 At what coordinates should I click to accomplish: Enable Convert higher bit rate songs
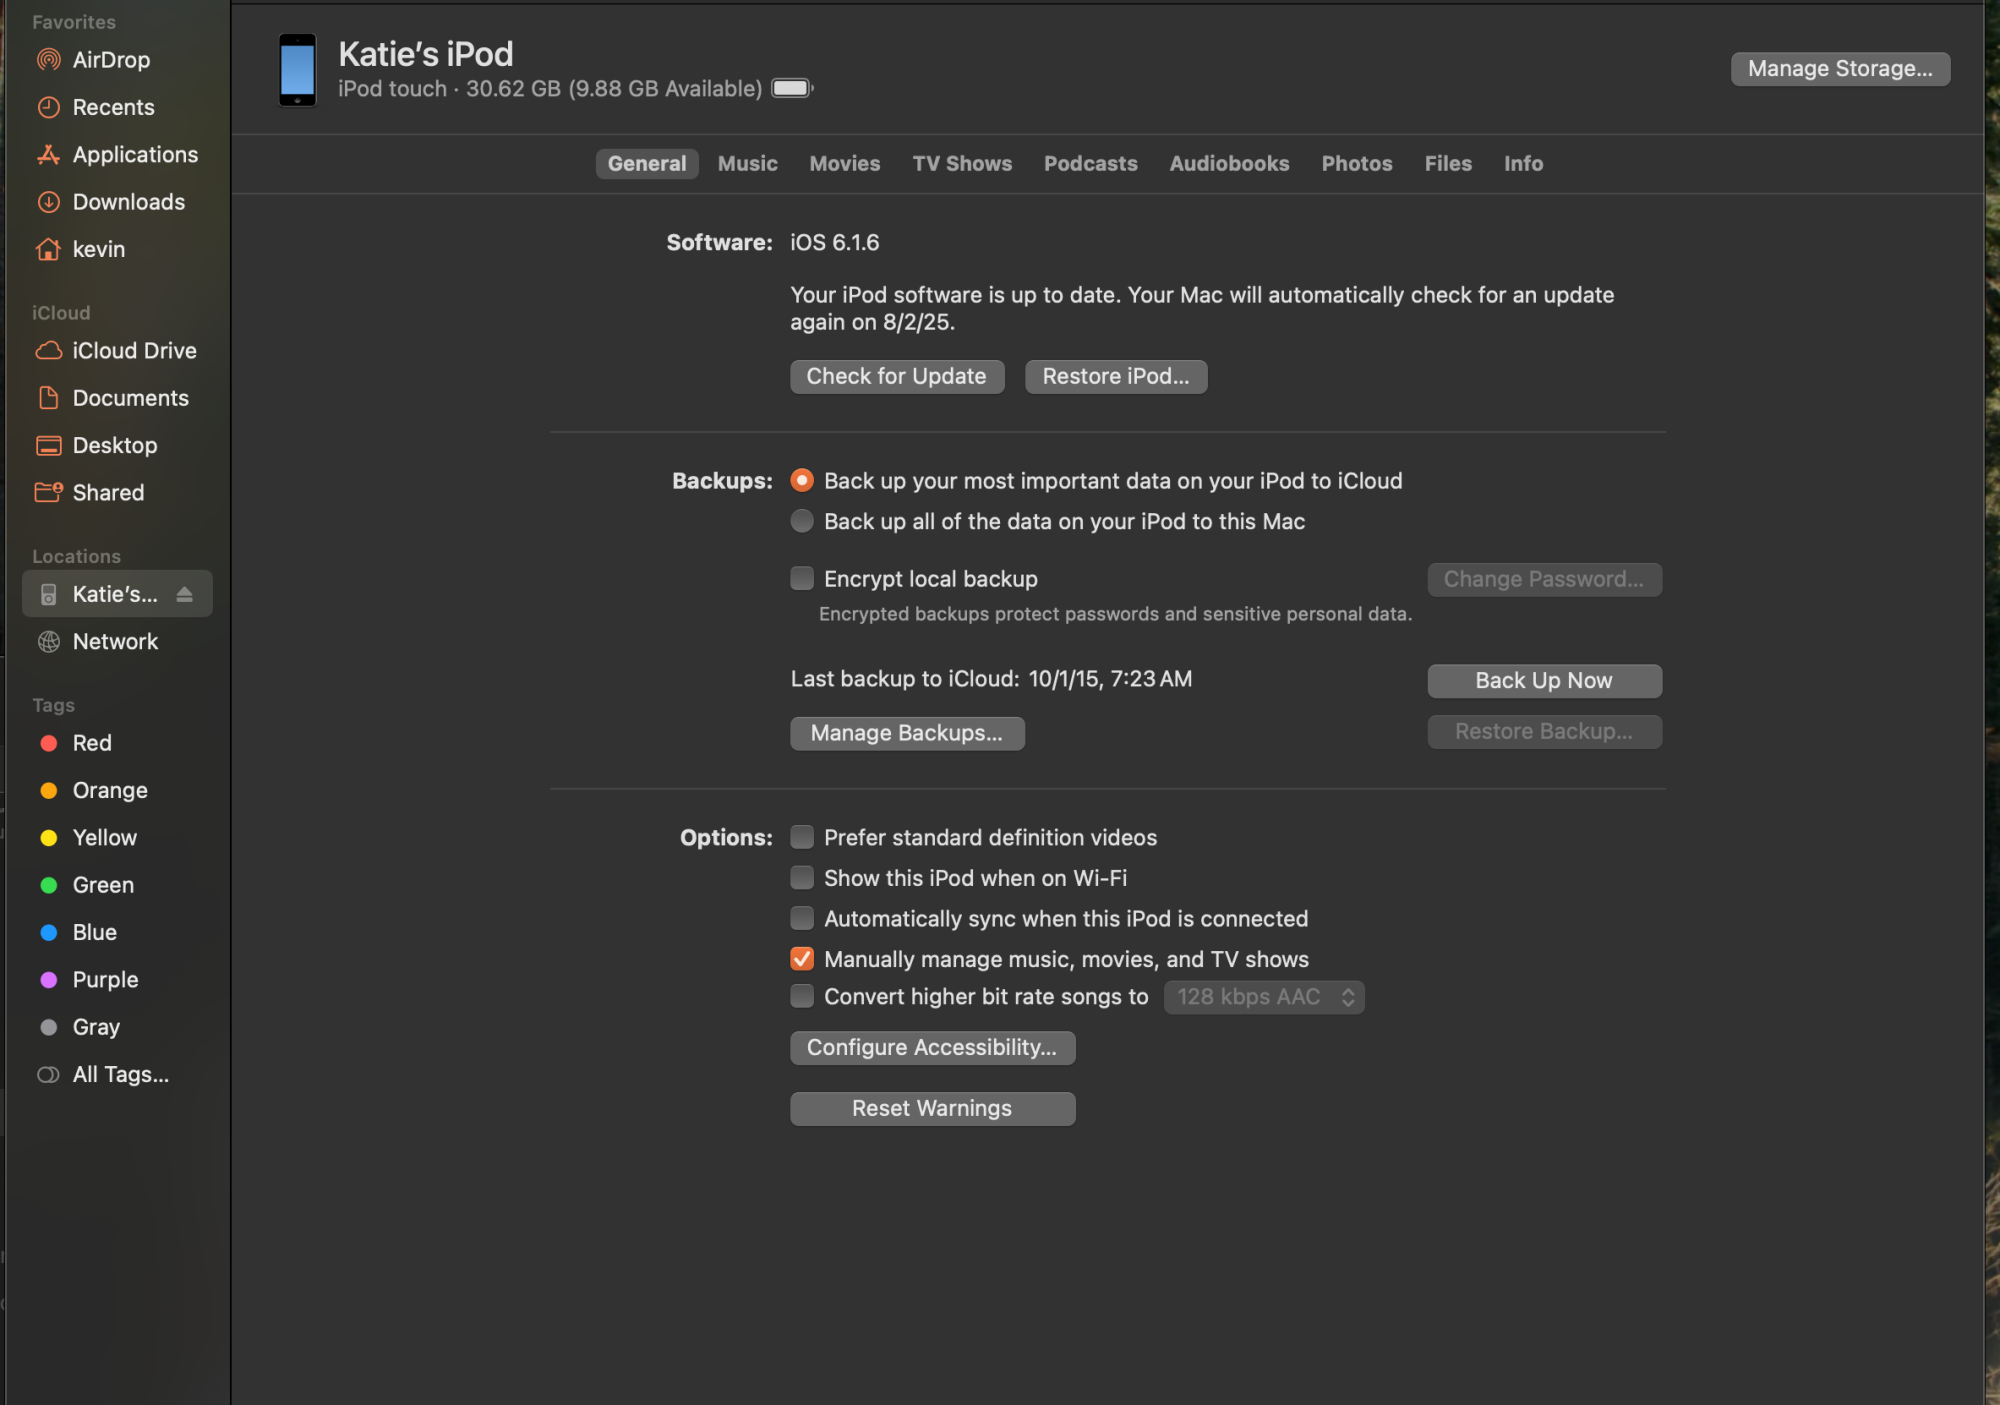click(x=802, y=996)
